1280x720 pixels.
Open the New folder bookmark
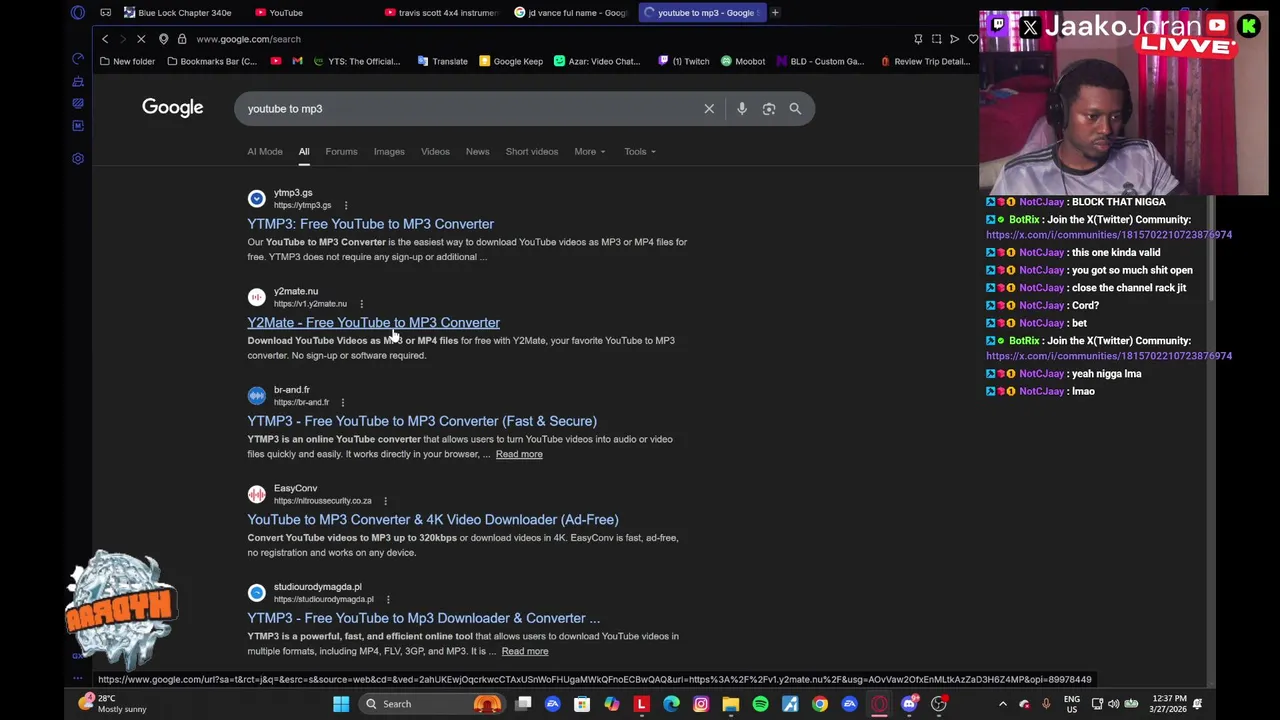(127, 61)
